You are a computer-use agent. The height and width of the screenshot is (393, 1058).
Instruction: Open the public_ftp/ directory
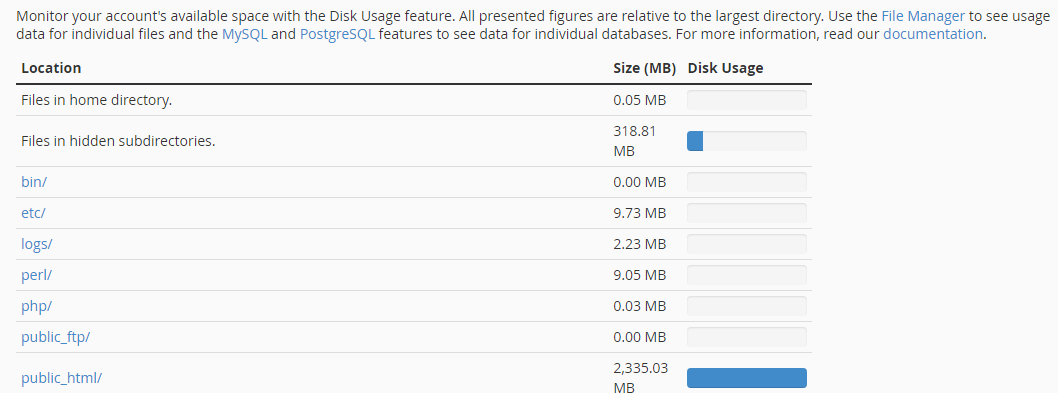(x=55, y=337)
